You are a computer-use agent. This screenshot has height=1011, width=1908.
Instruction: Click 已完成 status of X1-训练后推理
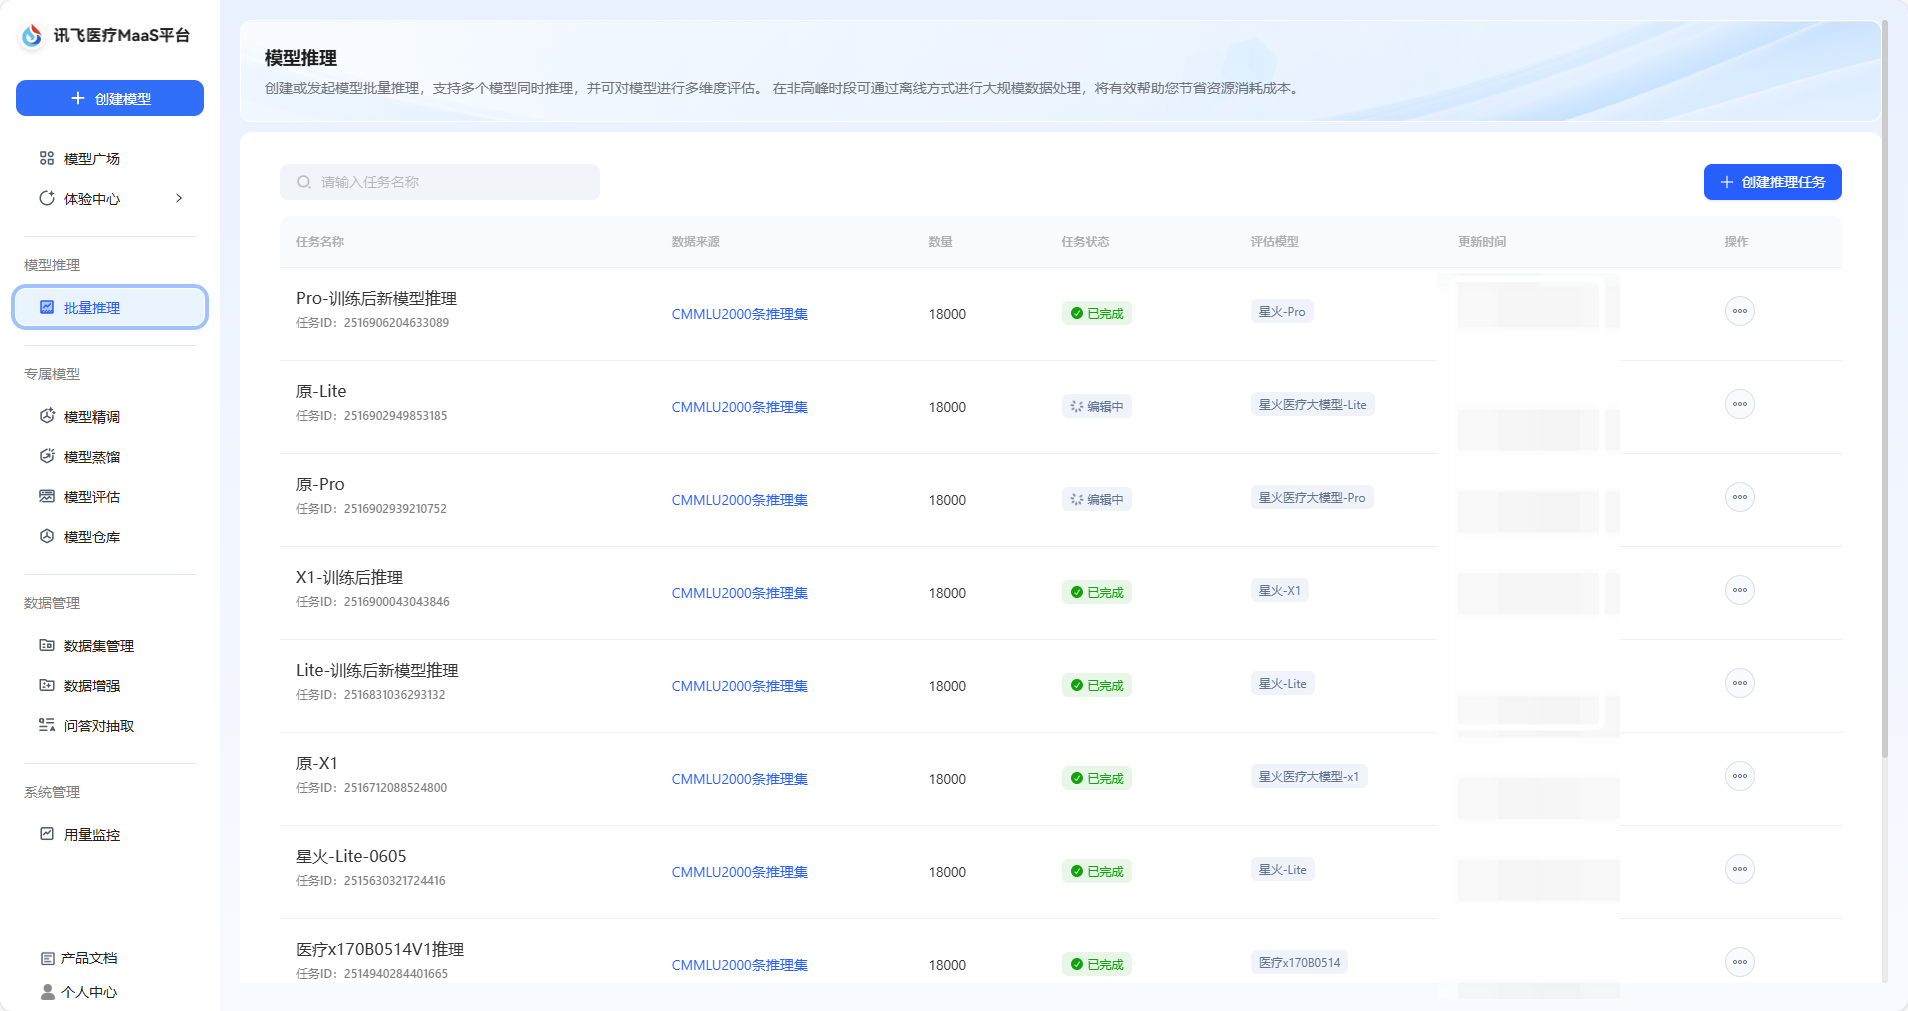coord(1097,592)
